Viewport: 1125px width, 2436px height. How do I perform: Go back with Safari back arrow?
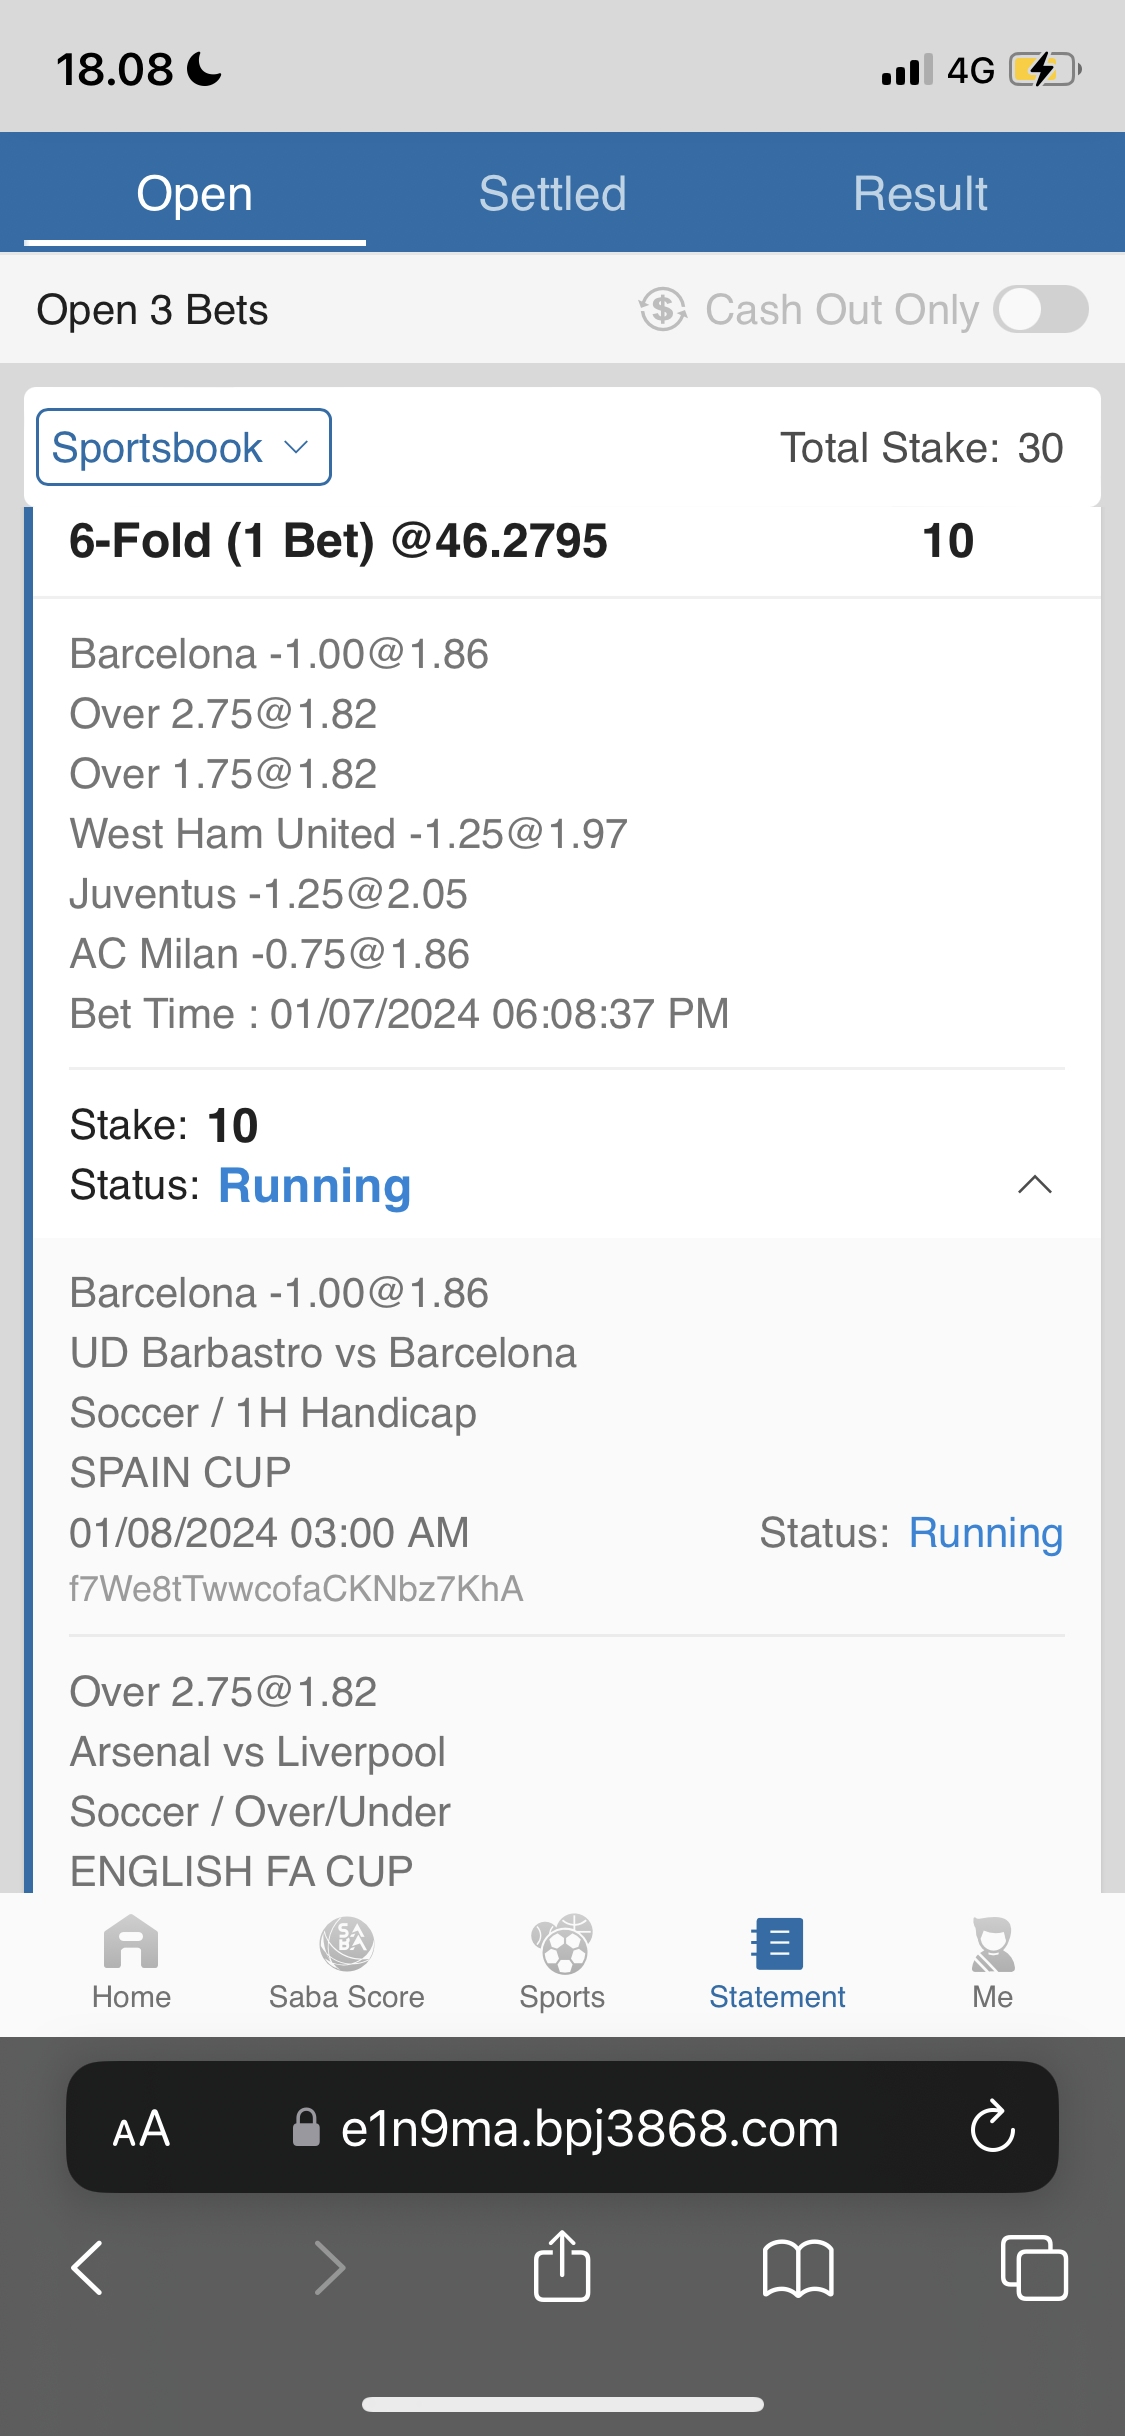pos(88,2267)
